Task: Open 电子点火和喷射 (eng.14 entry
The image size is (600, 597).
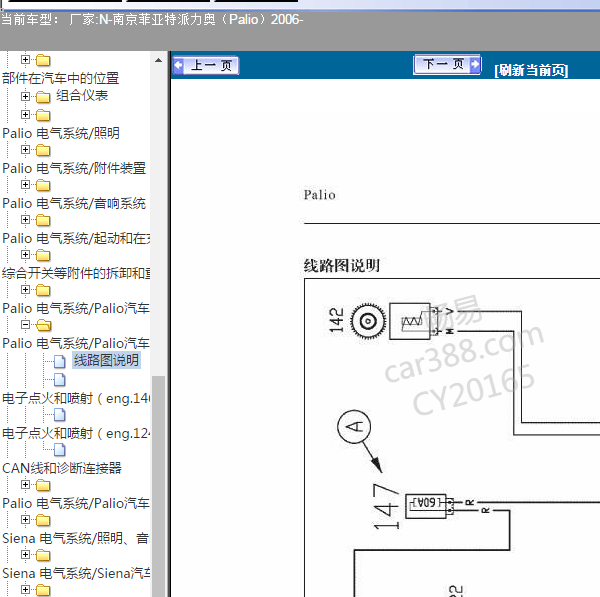Action: [x=76, y=398]
